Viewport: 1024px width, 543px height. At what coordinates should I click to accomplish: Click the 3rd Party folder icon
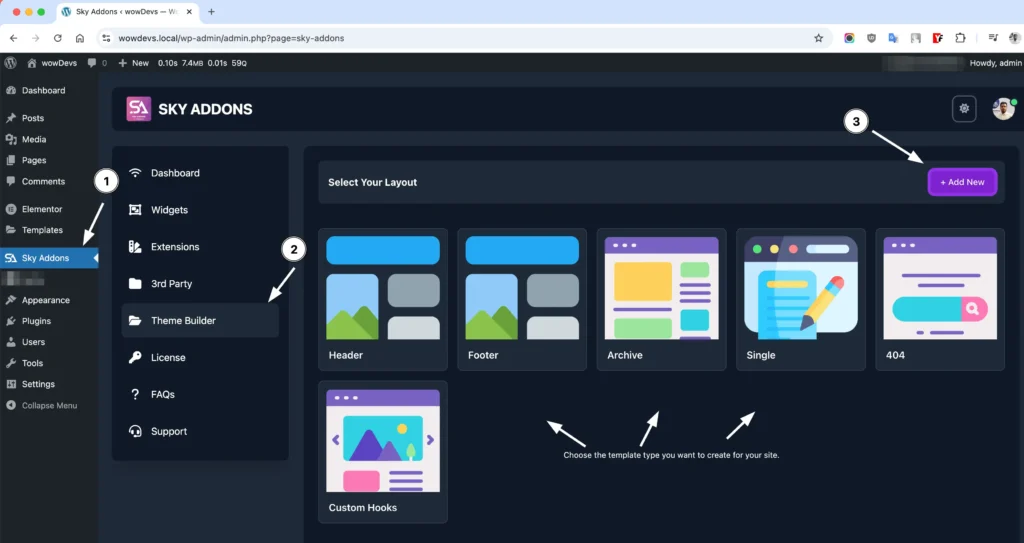[x=135, y=284]
